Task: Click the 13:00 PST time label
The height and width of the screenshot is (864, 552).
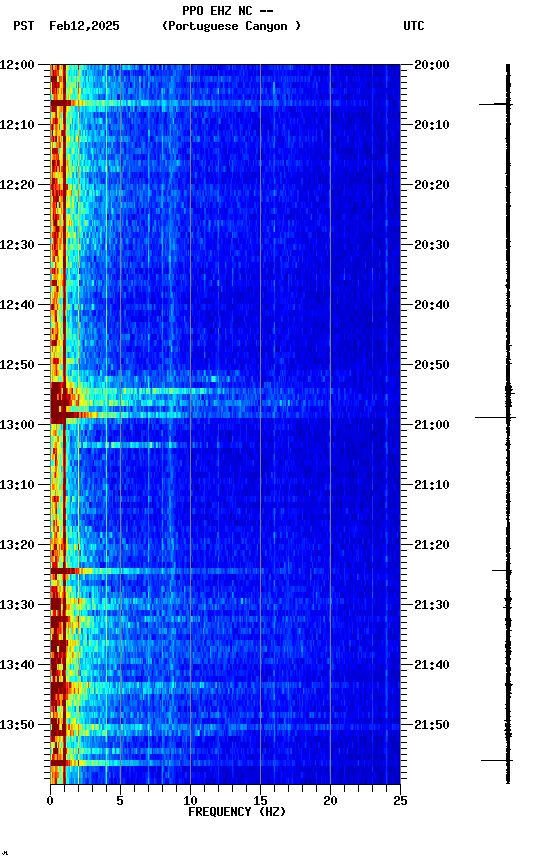Action: [x=17, y=425]
